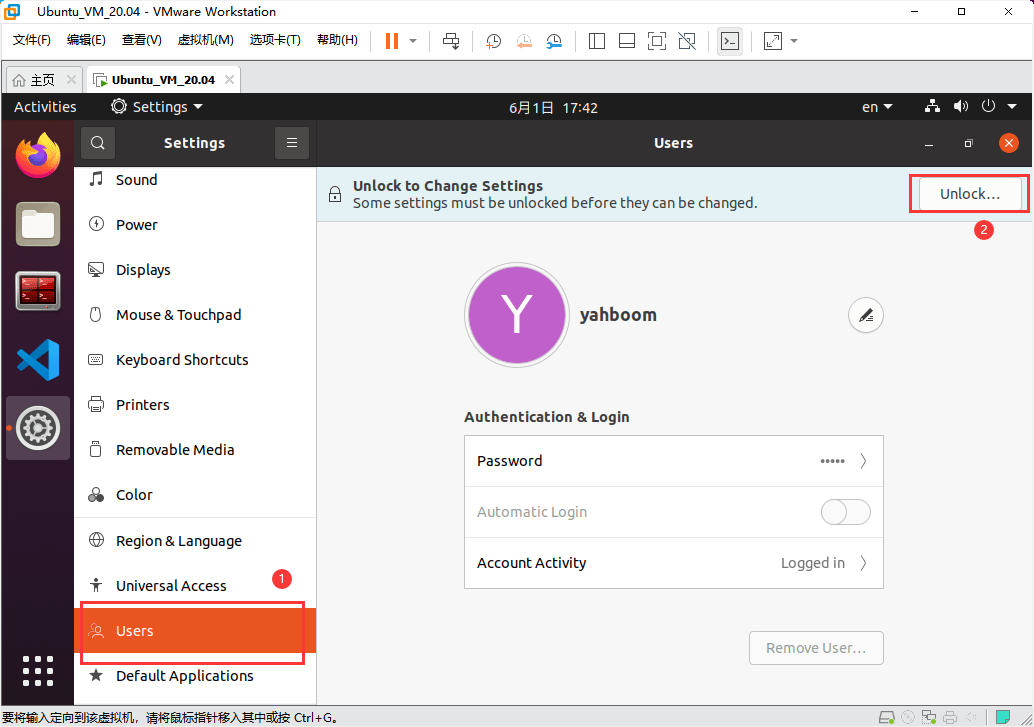Take a snapshot with the clock-plus icon
The width and height of the screenshot is (1034, 727).
click(x=493, y=41)
